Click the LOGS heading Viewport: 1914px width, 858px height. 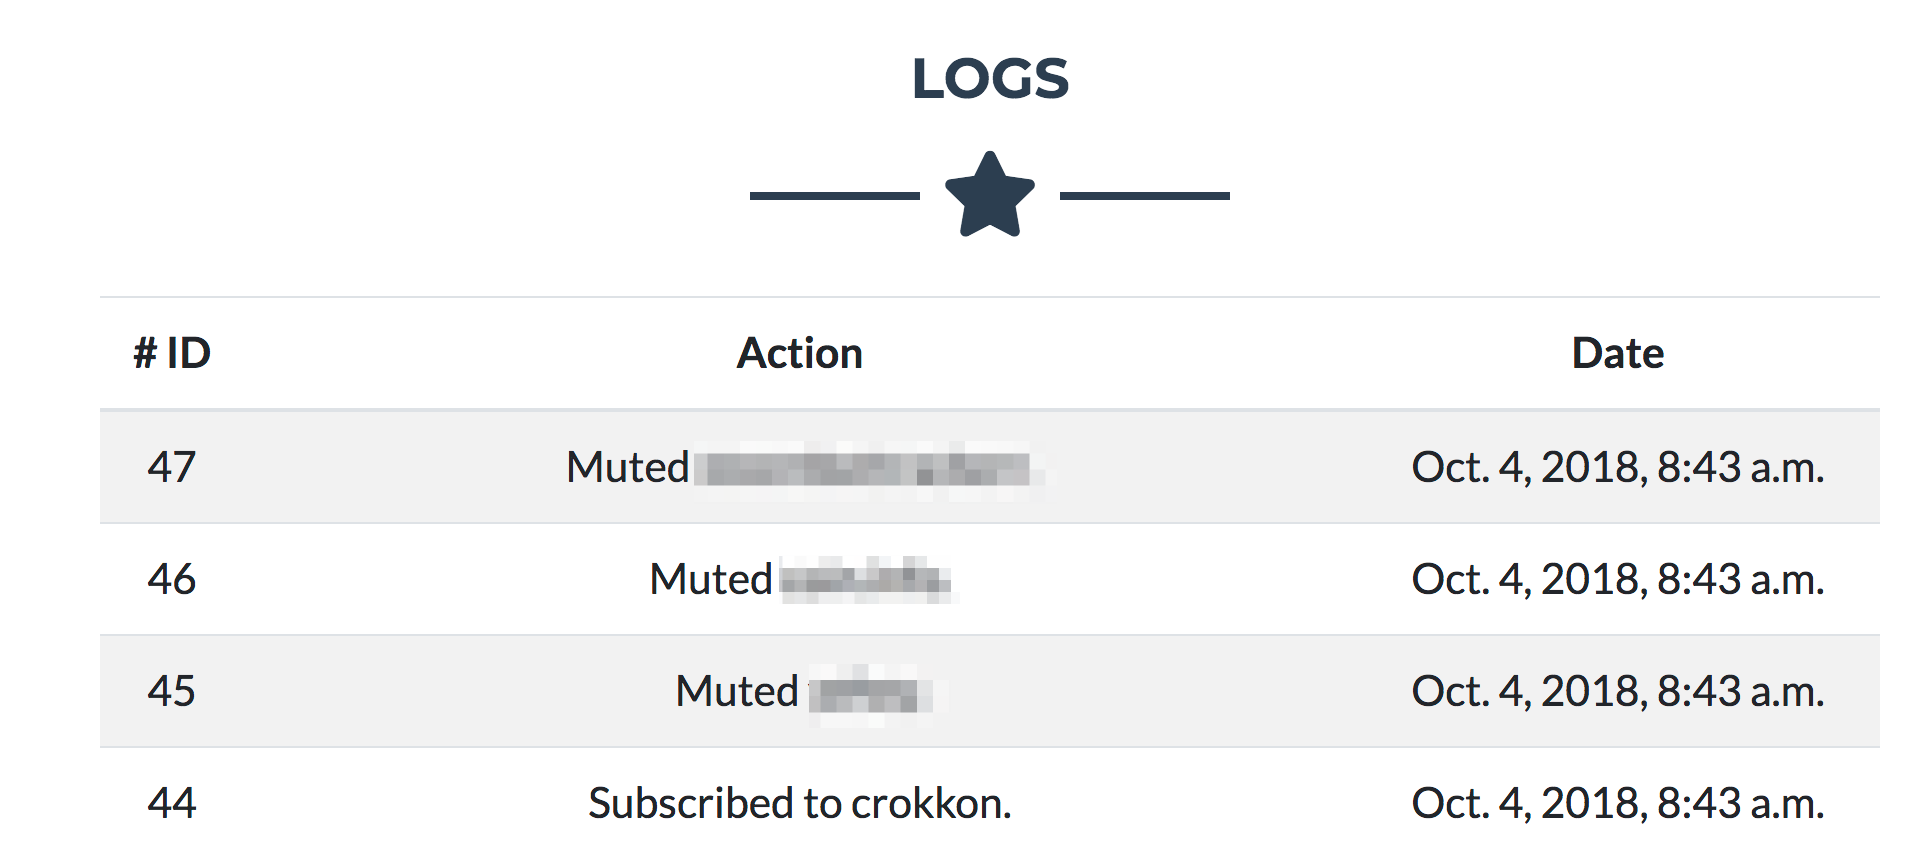990,79
